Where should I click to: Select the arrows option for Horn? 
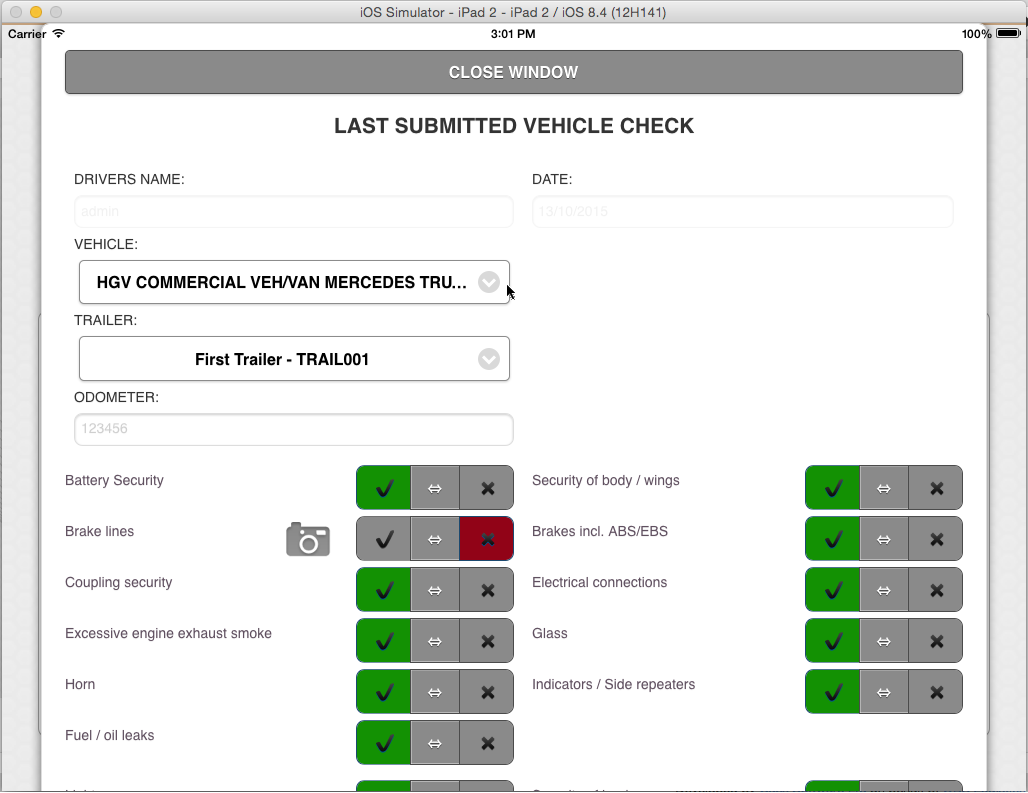click(435, 692)
